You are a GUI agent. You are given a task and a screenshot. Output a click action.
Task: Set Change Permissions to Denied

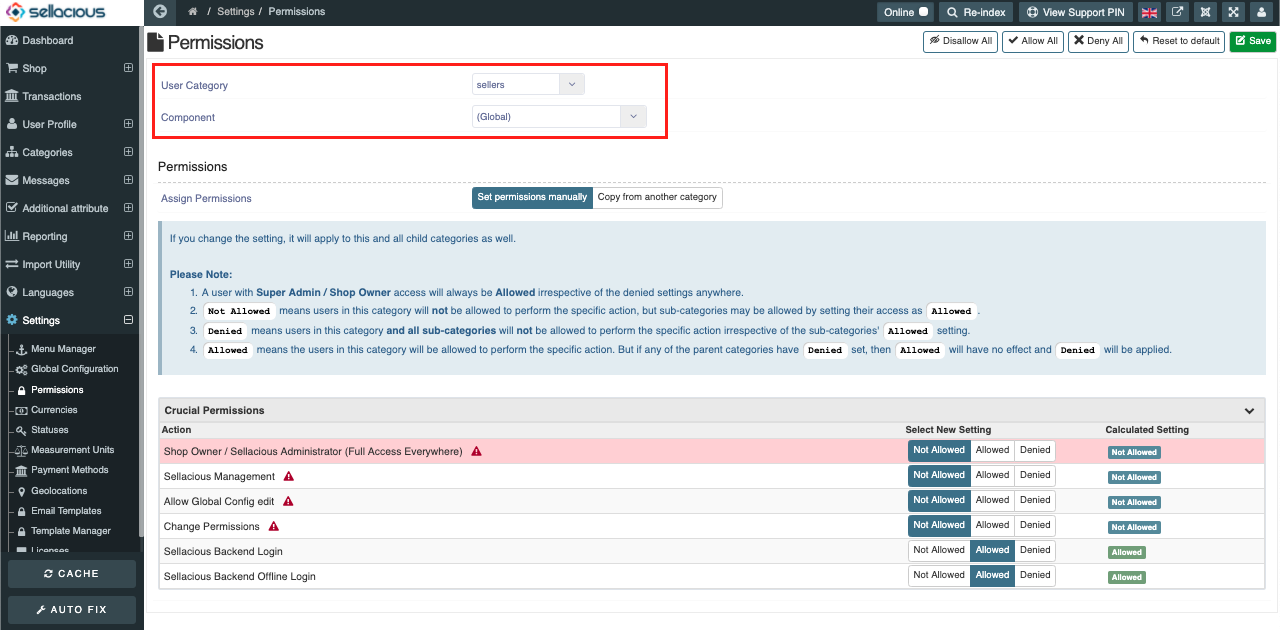click(x=1035, y=526)
